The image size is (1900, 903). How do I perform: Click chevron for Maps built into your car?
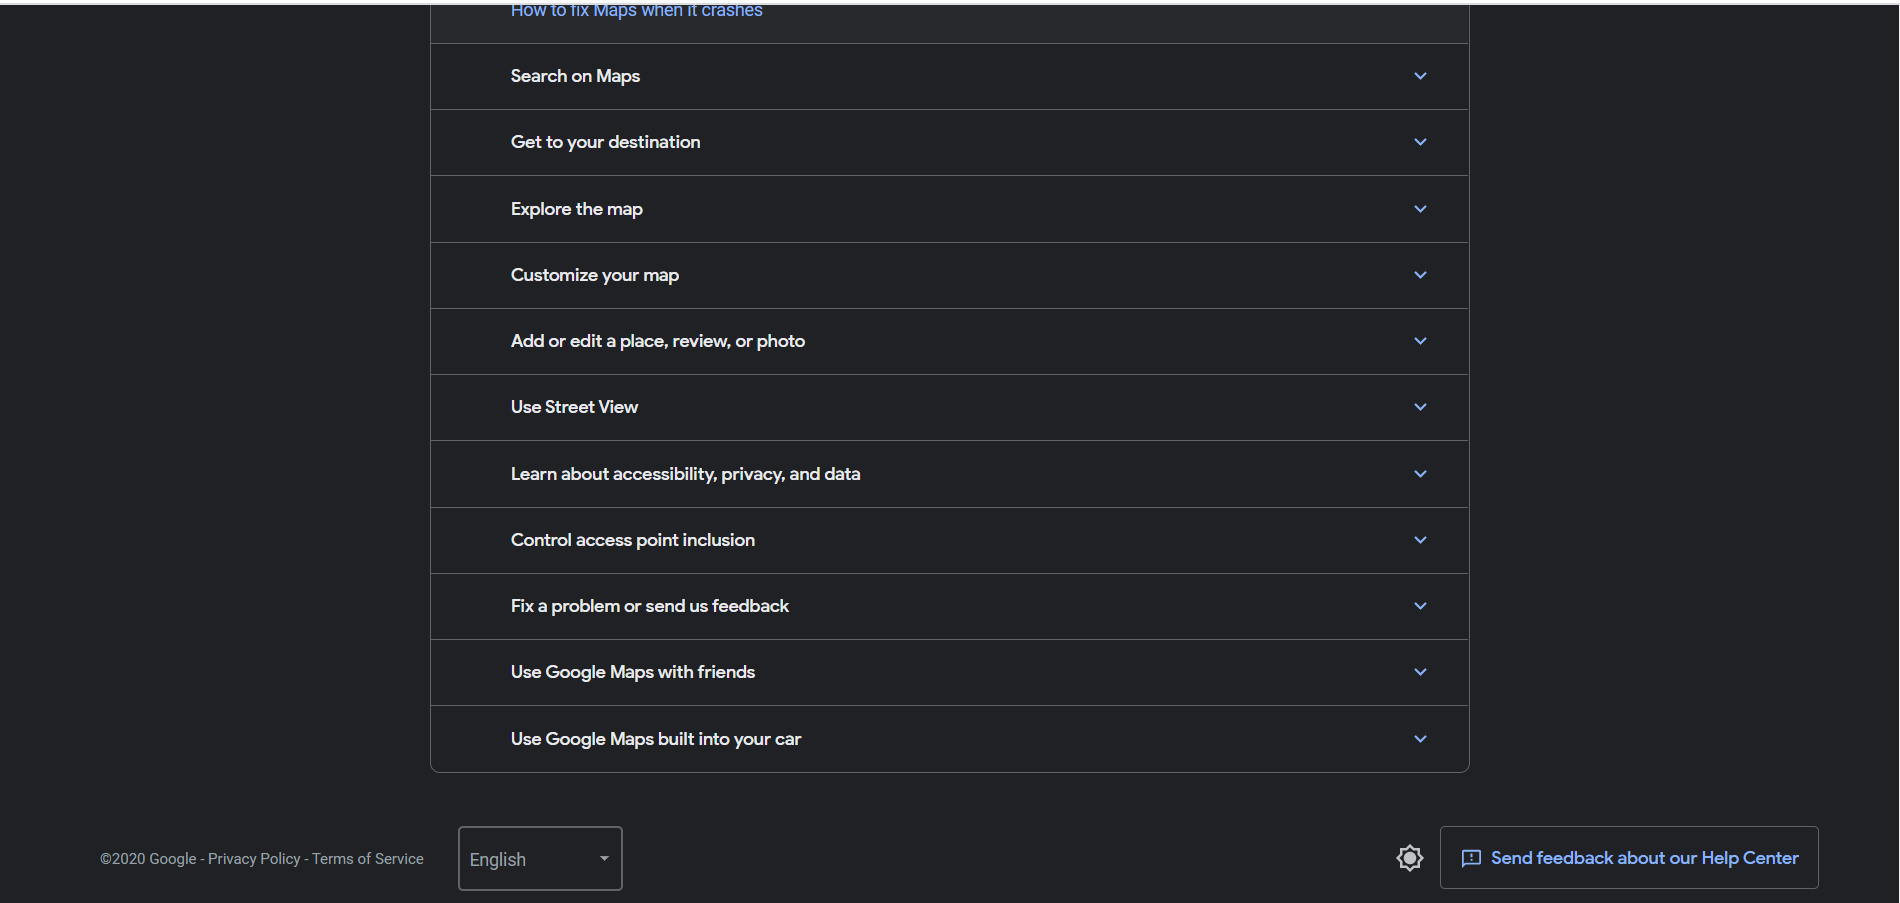1420,739
